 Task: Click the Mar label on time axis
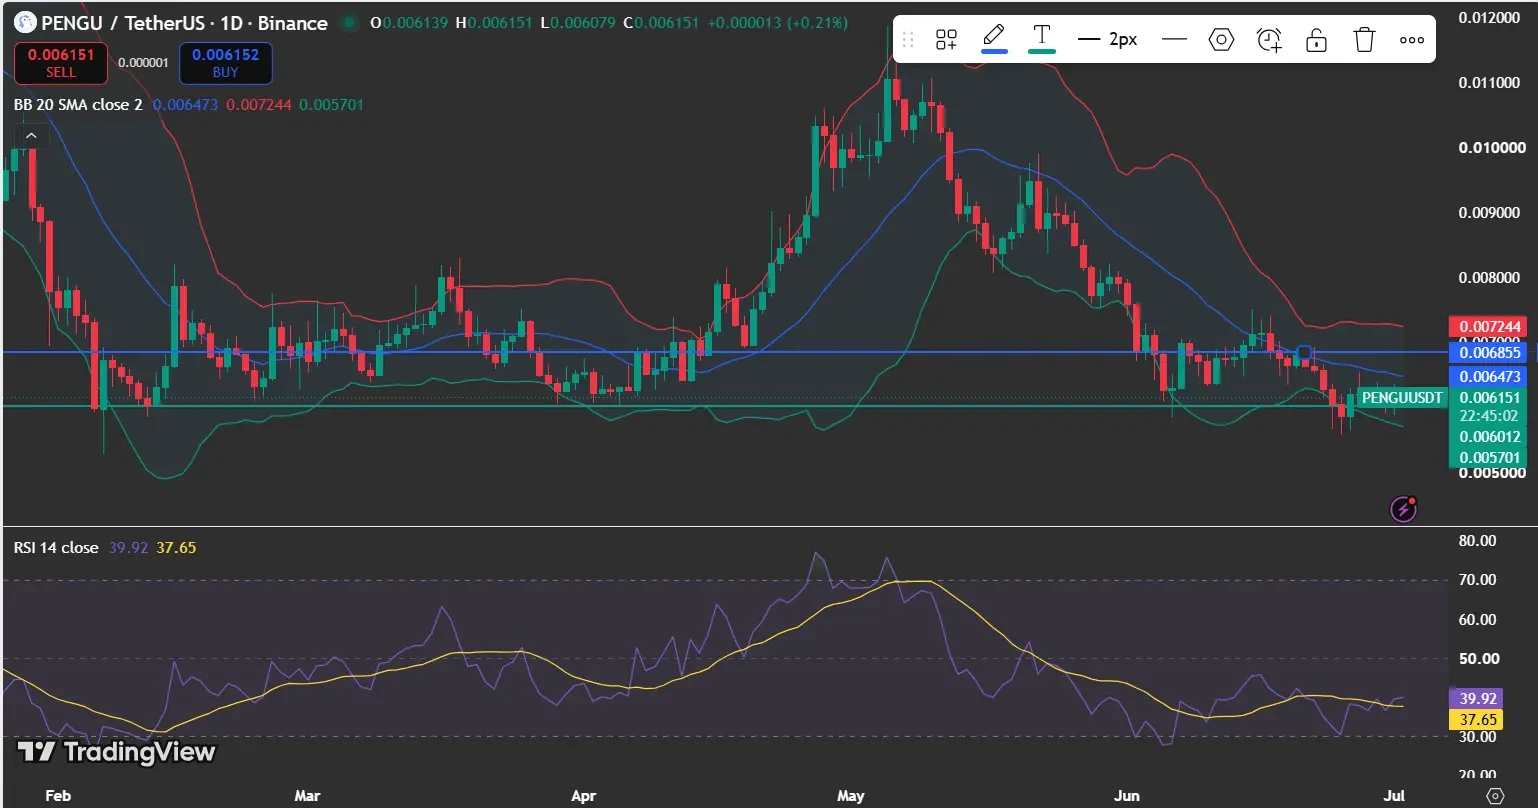click(308, 796)
